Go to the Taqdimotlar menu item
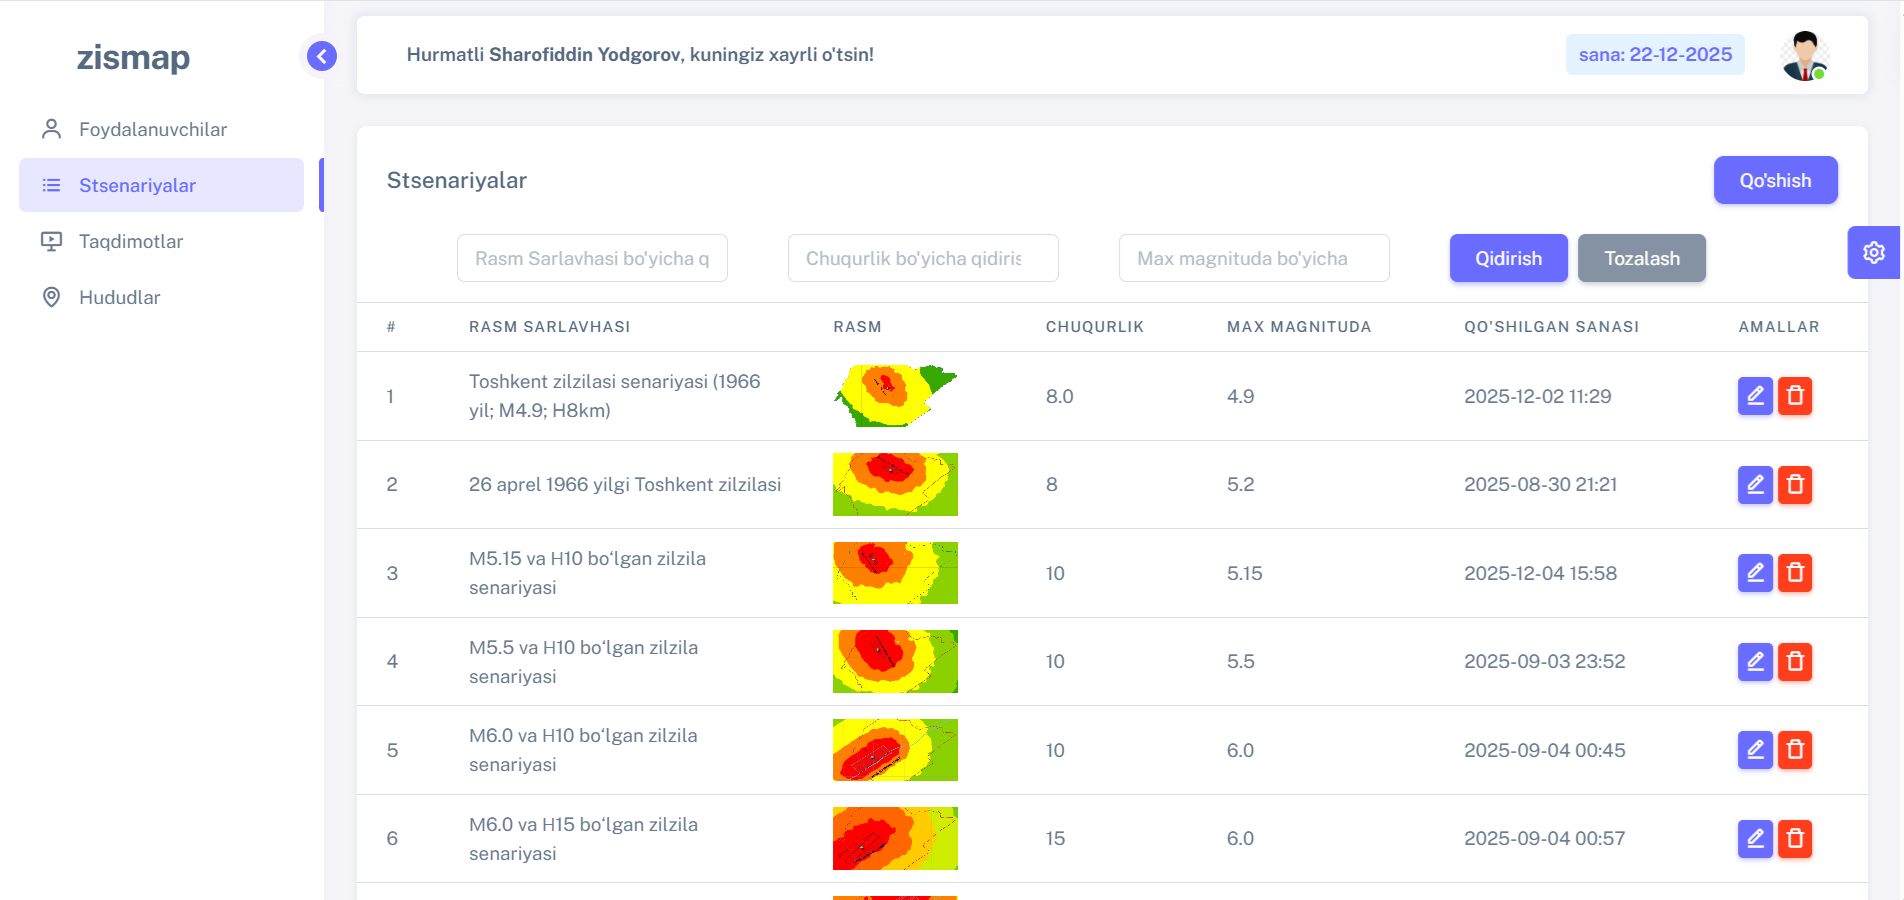Viewport: 1904px width, 900px height. pos(131,241)
